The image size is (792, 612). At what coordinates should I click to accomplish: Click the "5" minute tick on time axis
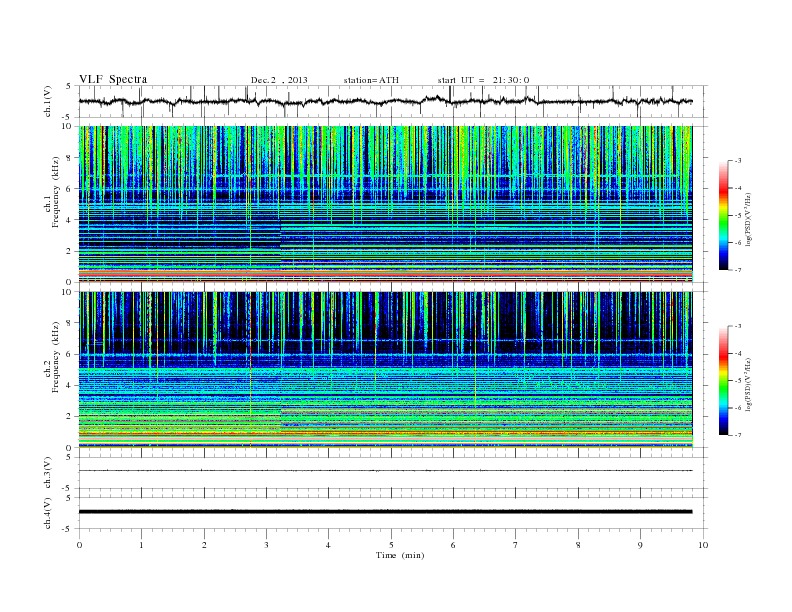click(x=391, y=545)
